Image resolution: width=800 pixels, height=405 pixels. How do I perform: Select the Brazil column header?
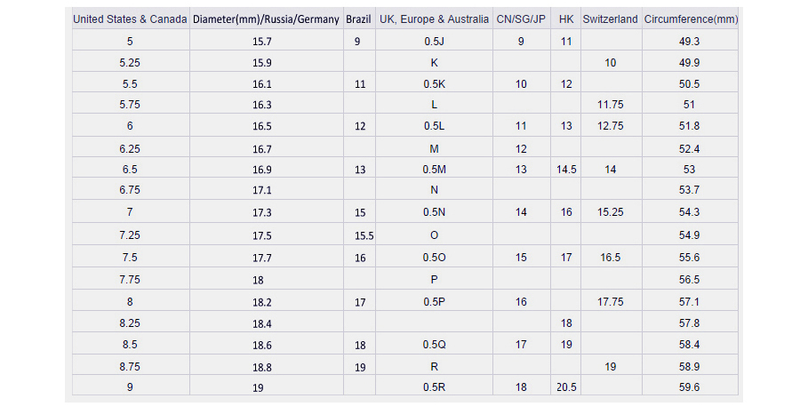358,19
